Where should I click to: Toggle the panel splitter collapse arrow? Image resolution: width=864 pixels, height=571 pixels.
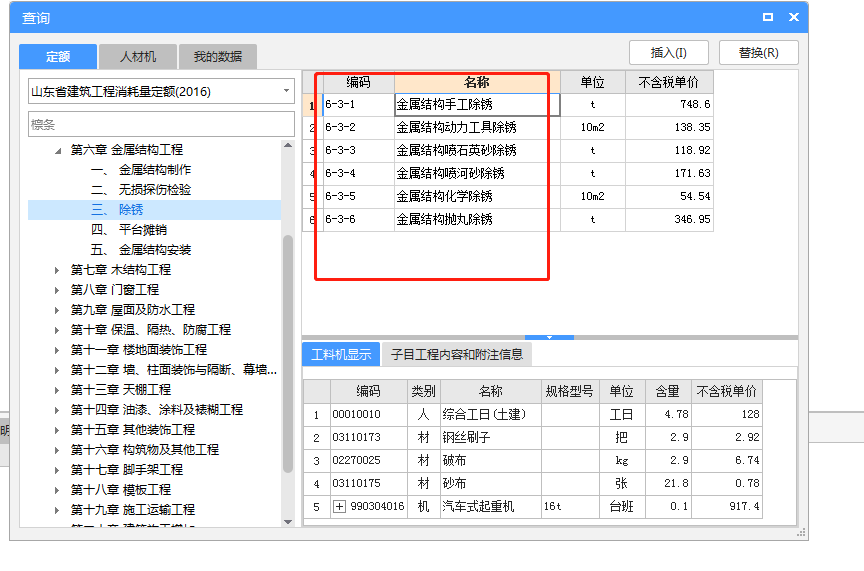tap(549, 337)
